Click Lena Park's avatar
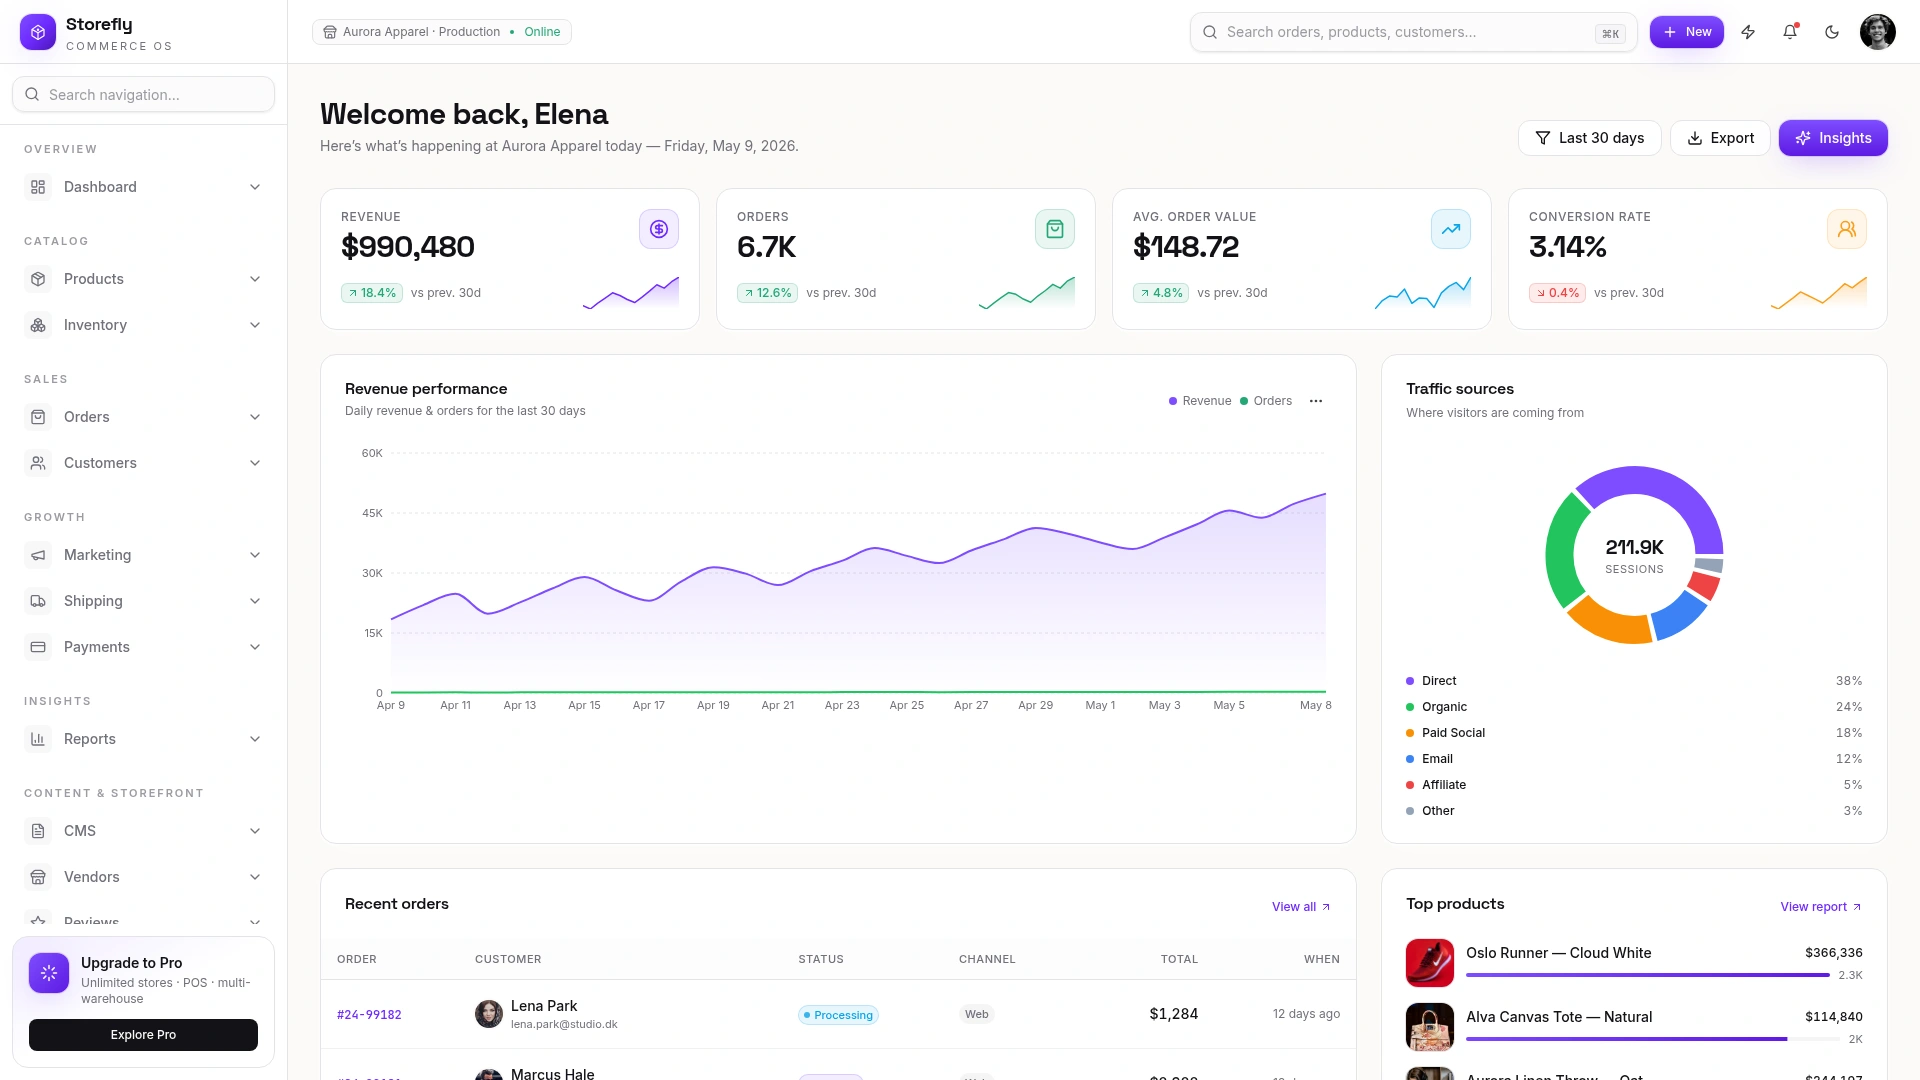 pyautogui.click(x=489, y=1014)
